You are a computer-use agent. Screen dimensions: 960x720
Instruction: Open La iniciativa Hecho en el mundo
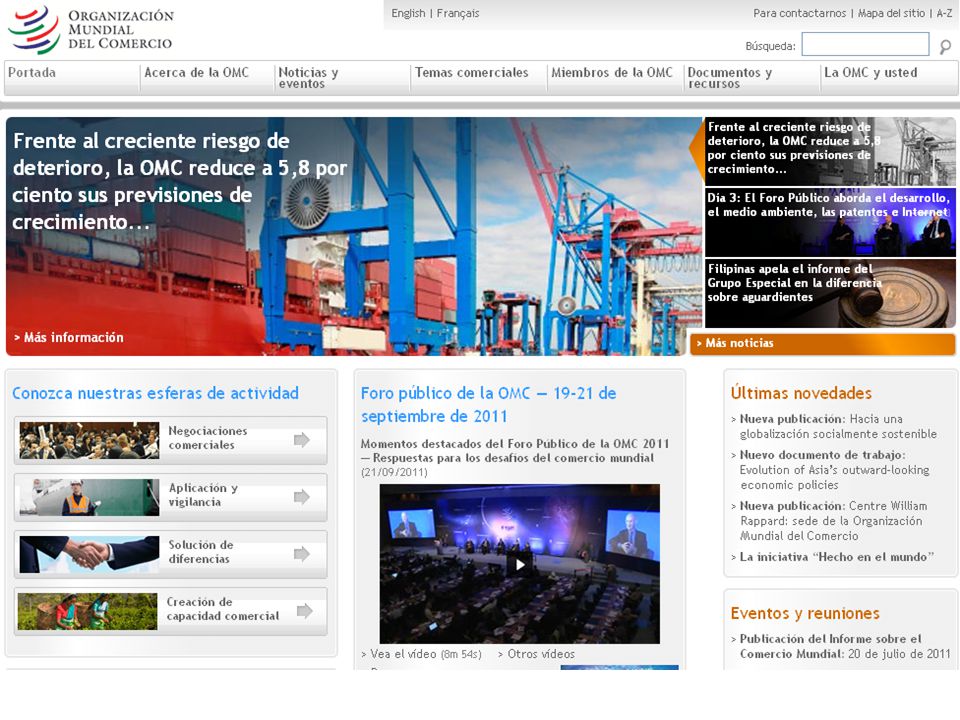pyautogui.click(x=836, y=557)
